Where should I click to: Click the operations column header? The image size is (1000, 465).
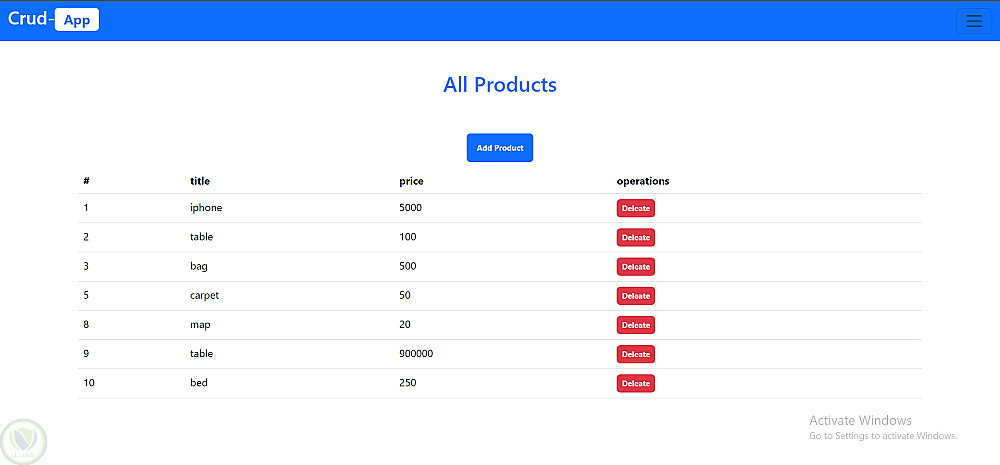pos(643,181)
